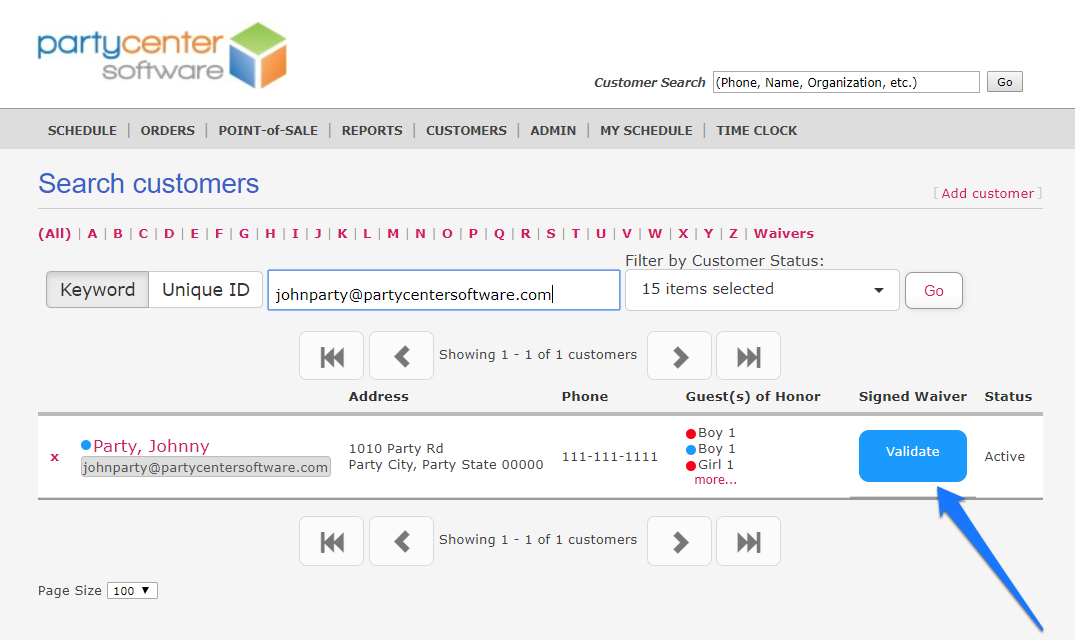The image size is (1075, 640).
Task: Click the address 1010 Party Rd
Action: click(396, 448)
